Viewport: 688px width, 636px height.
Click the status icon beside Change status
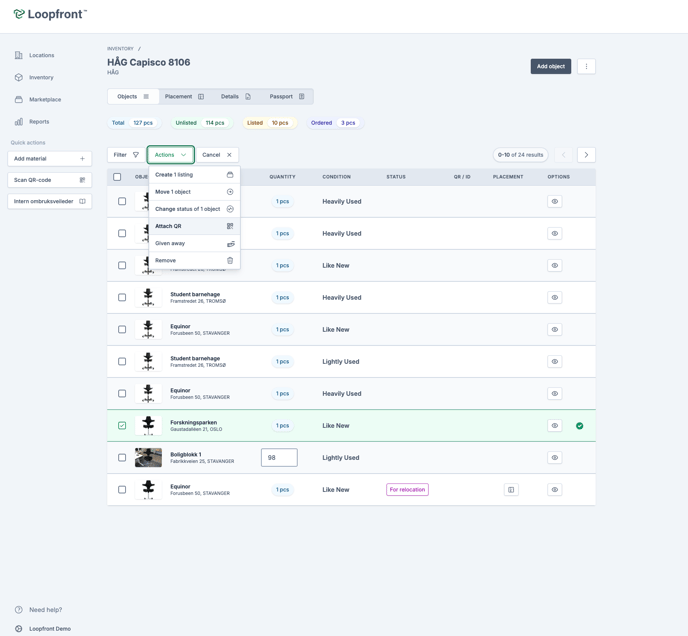click(x=230, y=209)
